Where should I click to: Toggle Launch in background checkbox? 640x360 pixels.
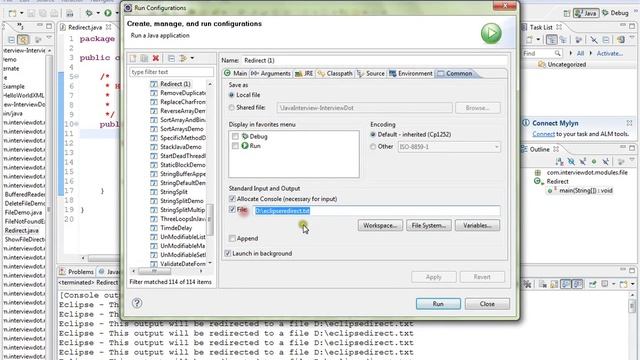[228, 253]
